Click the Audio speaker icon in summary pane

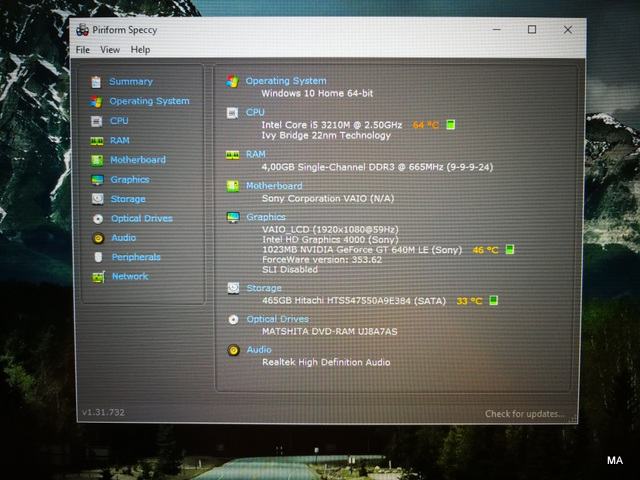click(233, 350)
